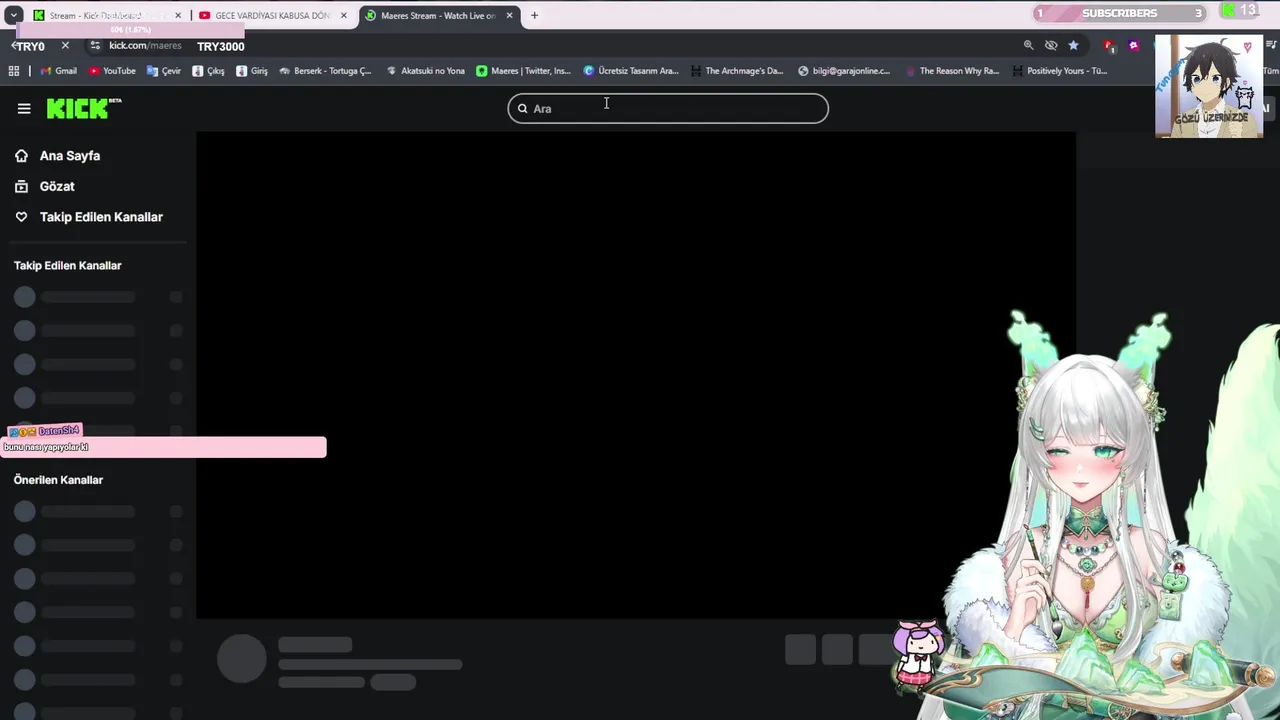This screenshot has height=720, width=1280.
Task: Open Gmail bookmark
Action: pos(58,71)
